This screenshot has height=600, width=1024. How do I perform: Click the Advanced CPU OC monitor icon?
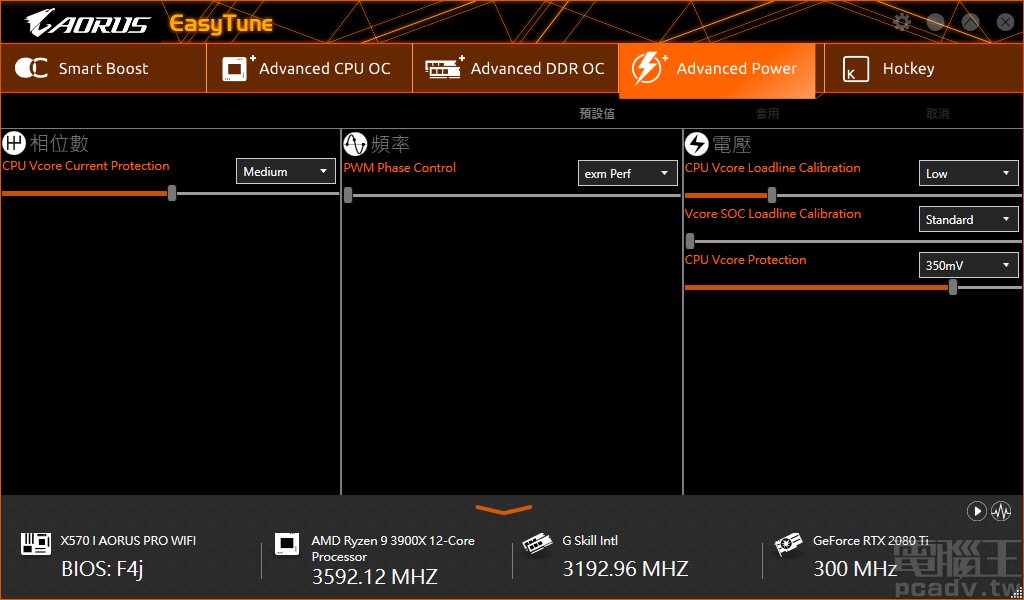[x=234, y=68]
